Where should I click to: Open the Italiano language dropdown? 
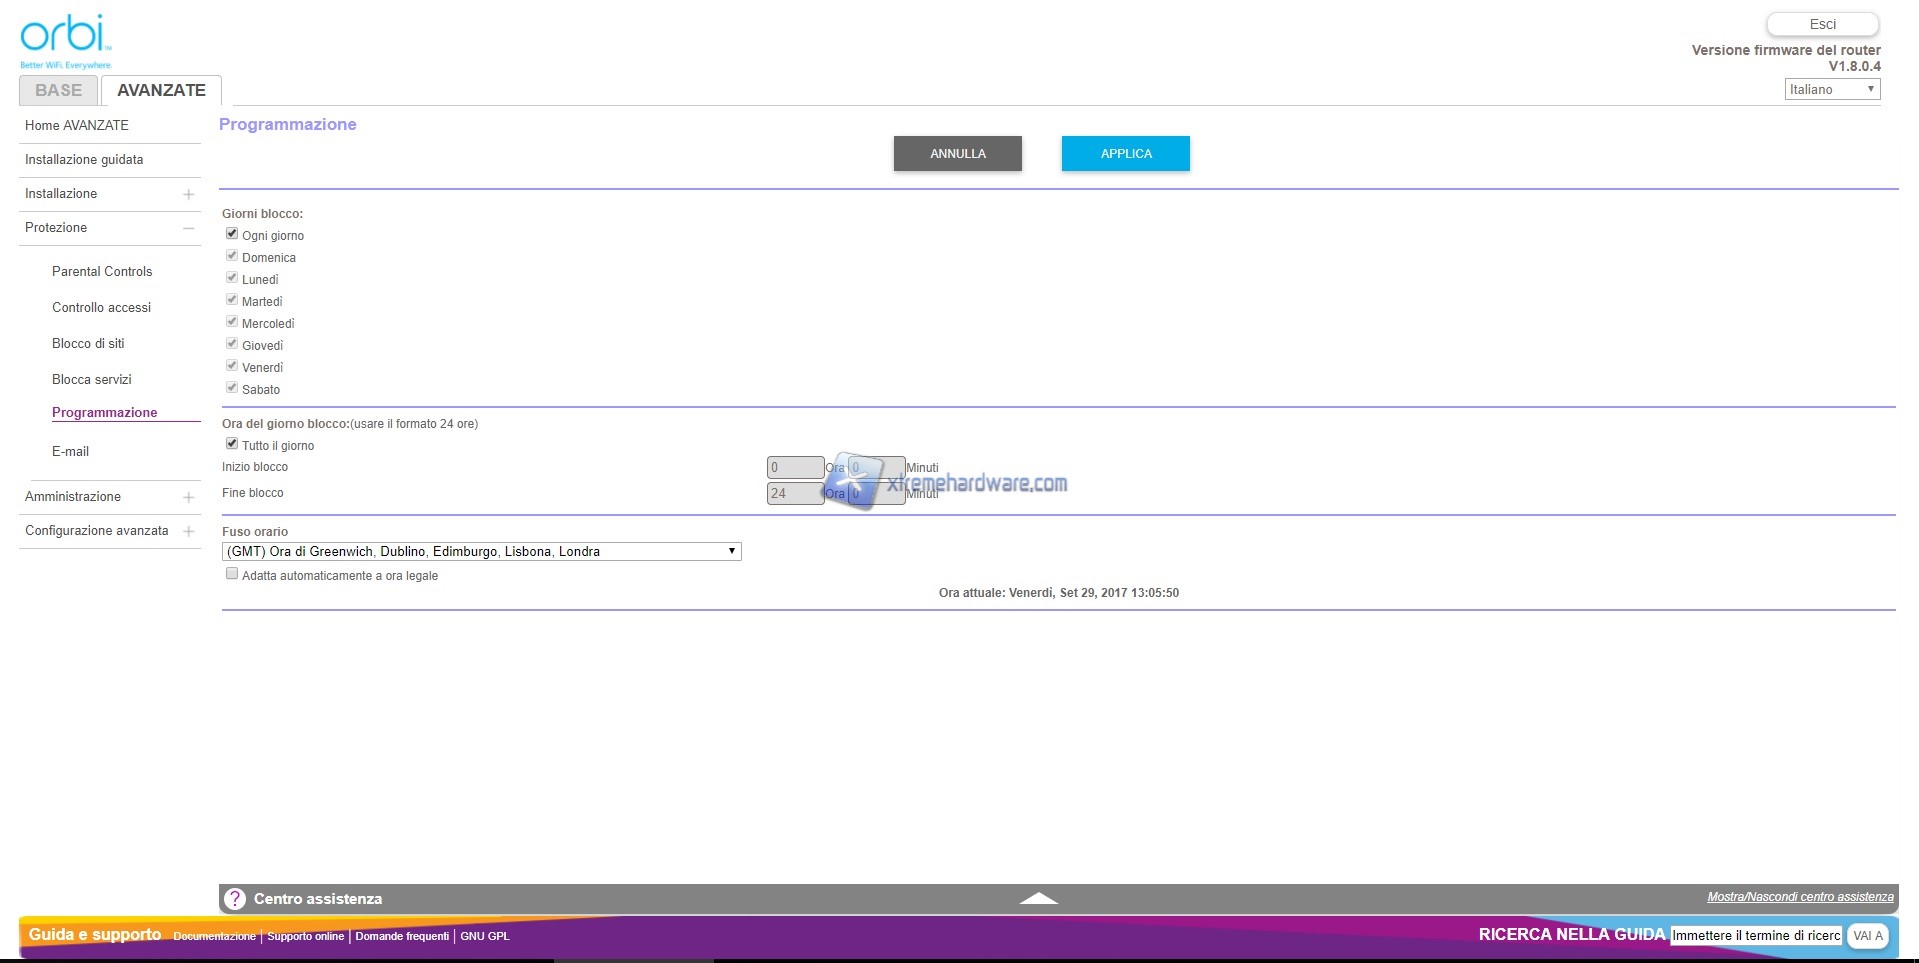pos(1831,89)
